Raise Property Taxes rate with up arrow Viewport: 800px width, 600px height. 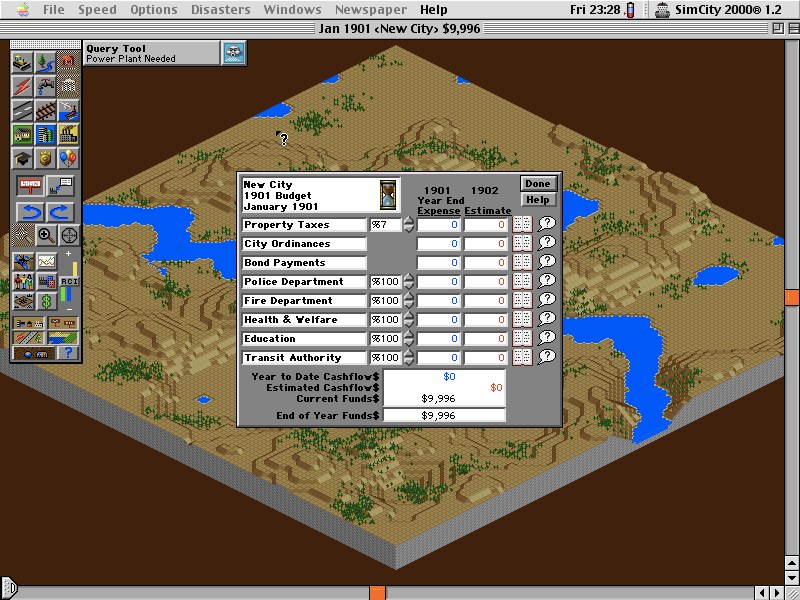click(408, 220)
